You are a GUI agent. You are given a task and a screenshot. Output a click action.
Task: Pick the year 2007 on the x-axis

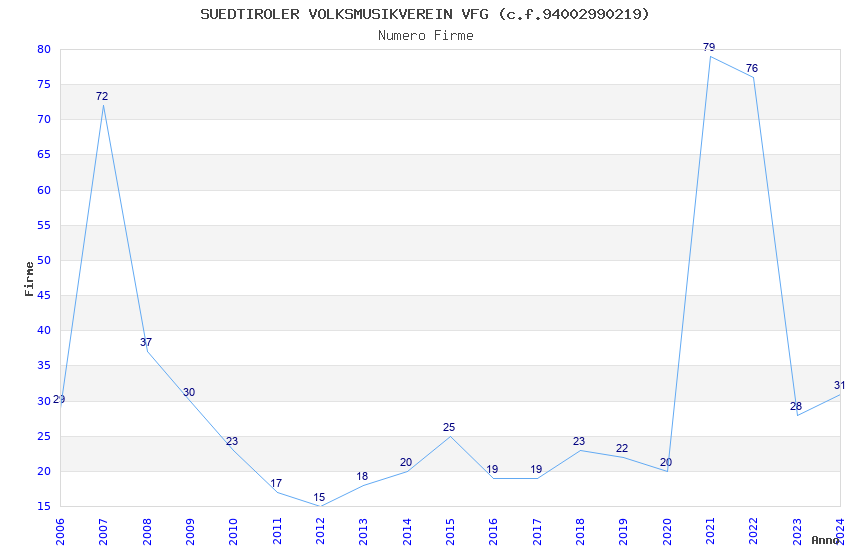[x=103, y=532]
